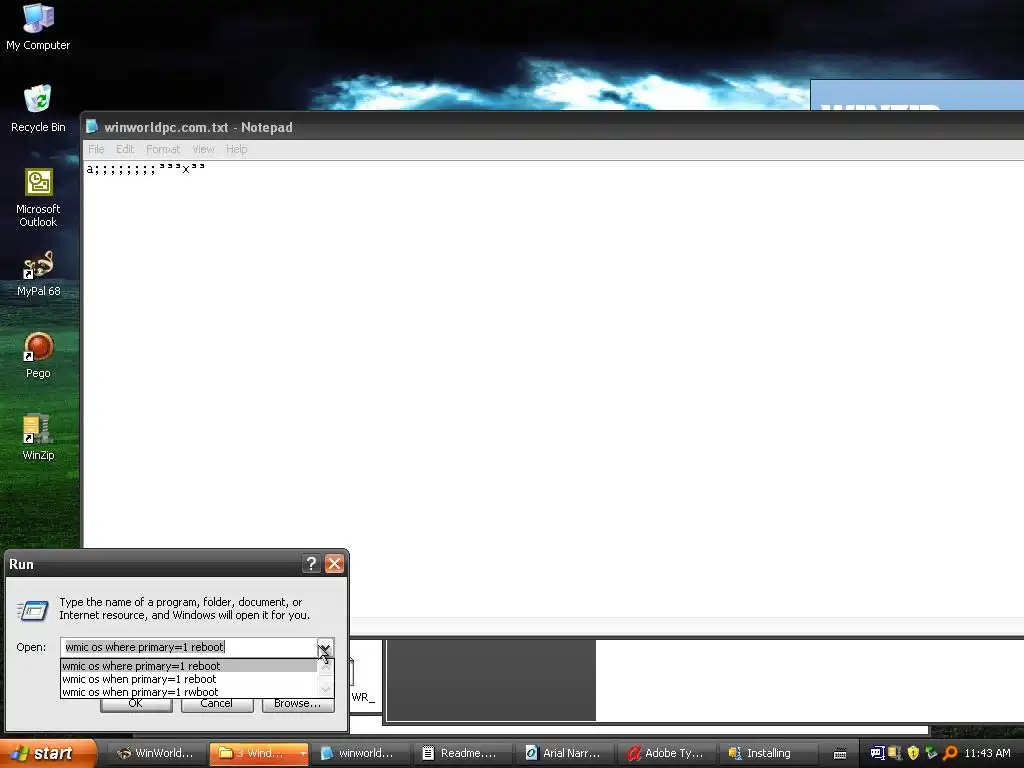Expand the taskbar group arrow for Explorer windows
The width and height of the screenshot is (1024, 768).
[x=302, y=754]
